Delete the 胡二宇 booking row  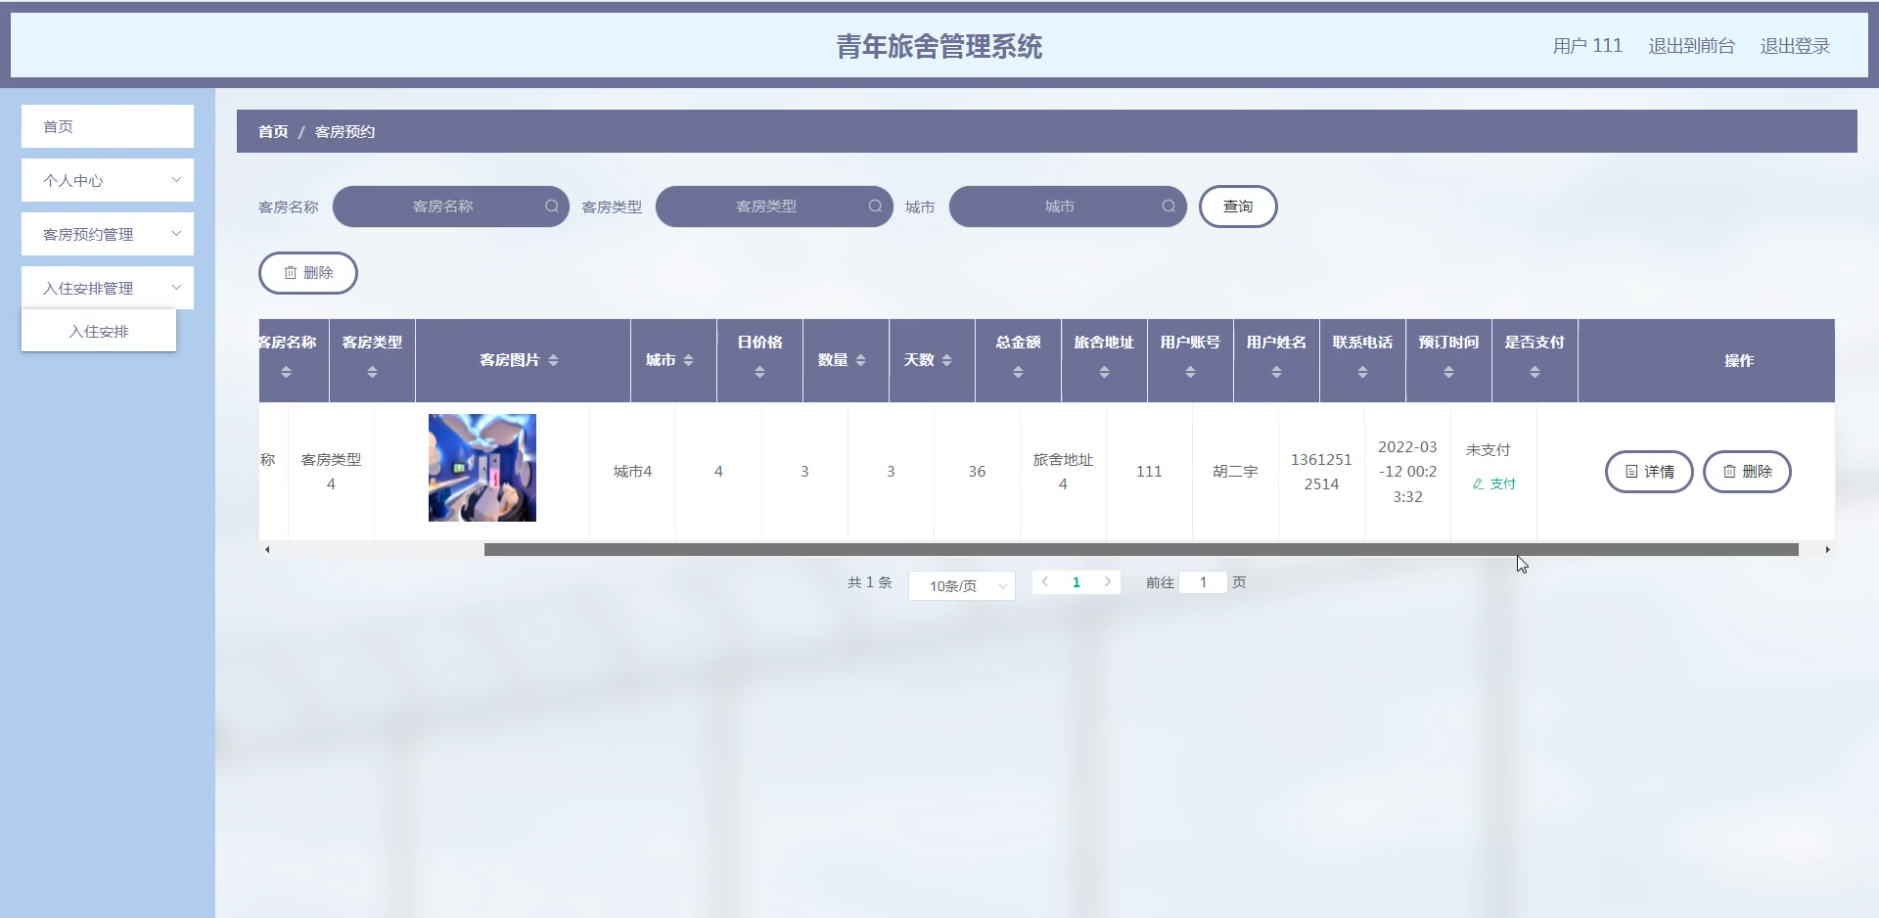pos(1747,472)
